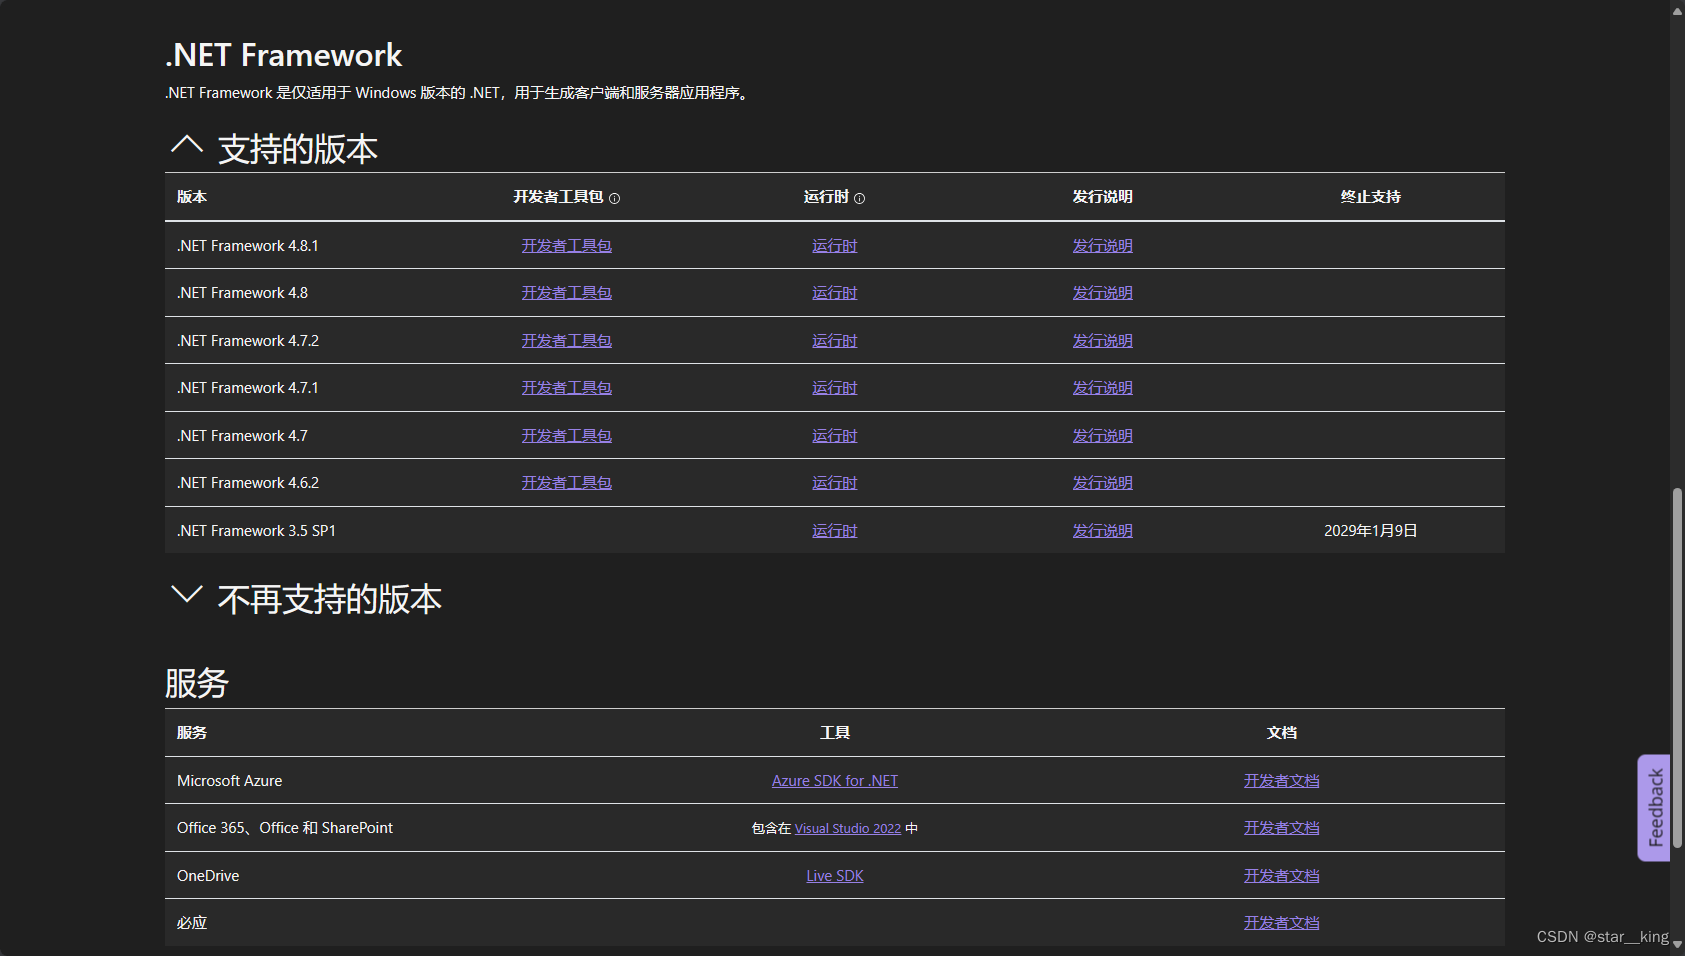Expand the 不再支持的版本 section chevron
The height and width of the screenshot is (956, 1685).
(187, 594)
